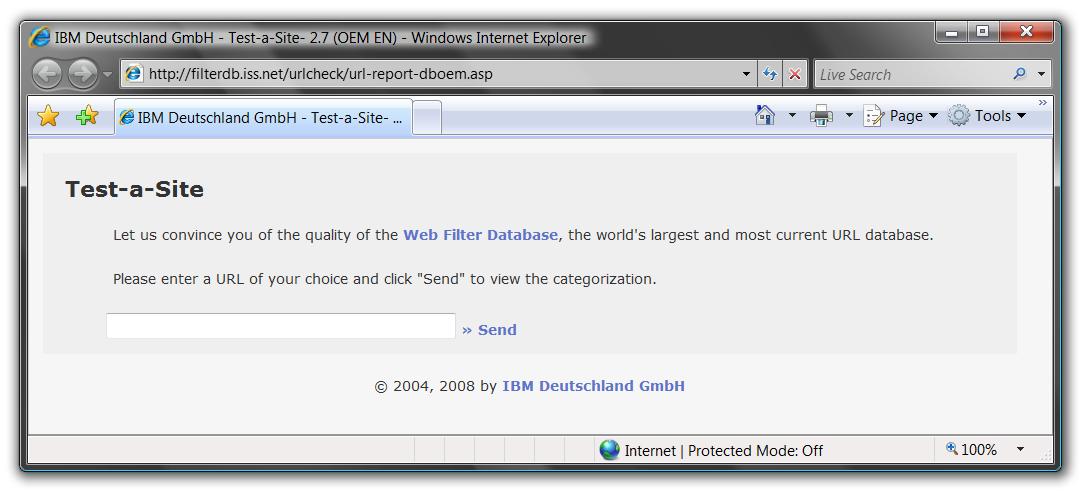Click the Refresh page icon
This screenshot has height=493, width=1081.
(x=770, y=74)
